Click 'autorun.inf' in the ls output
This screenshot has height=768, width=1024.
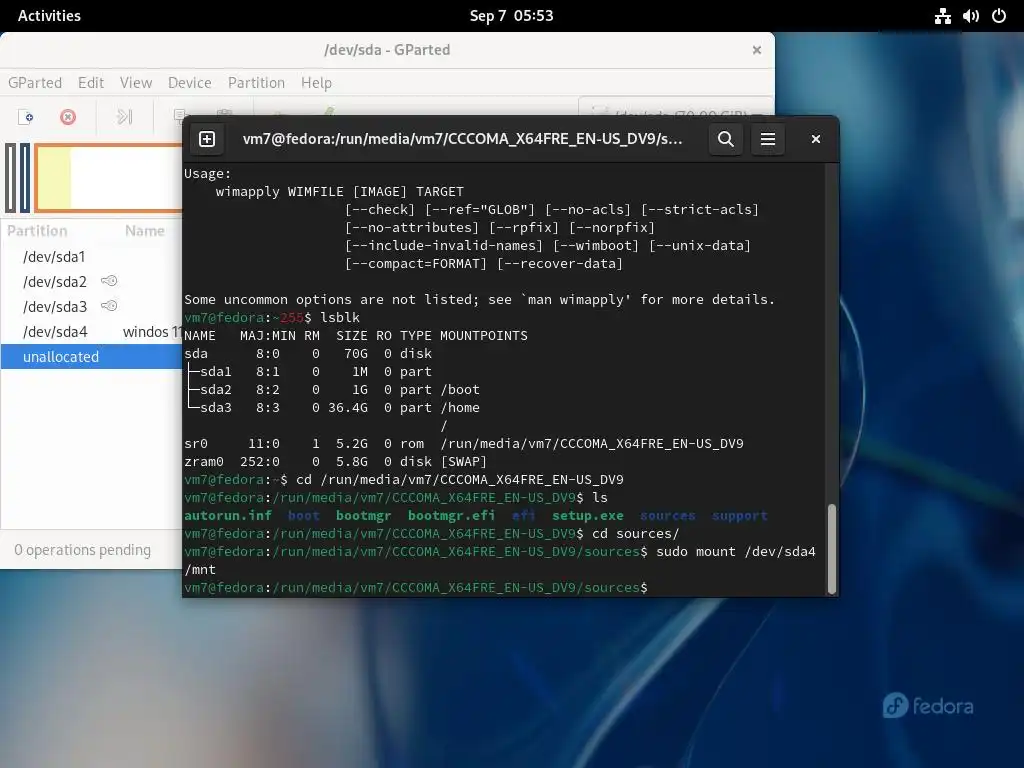(x=228, y=515)
